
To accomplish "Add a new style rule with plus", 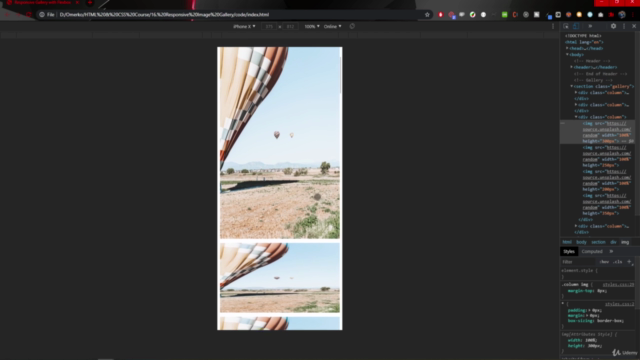I will click(x=629, y=262).
